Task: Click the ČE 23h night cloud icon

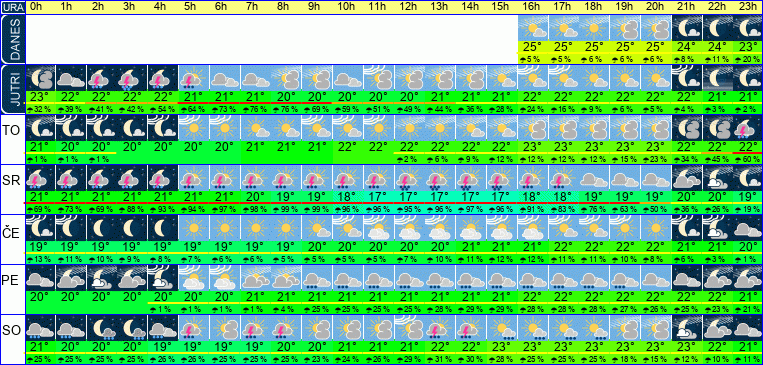Action: click(749, 228)
